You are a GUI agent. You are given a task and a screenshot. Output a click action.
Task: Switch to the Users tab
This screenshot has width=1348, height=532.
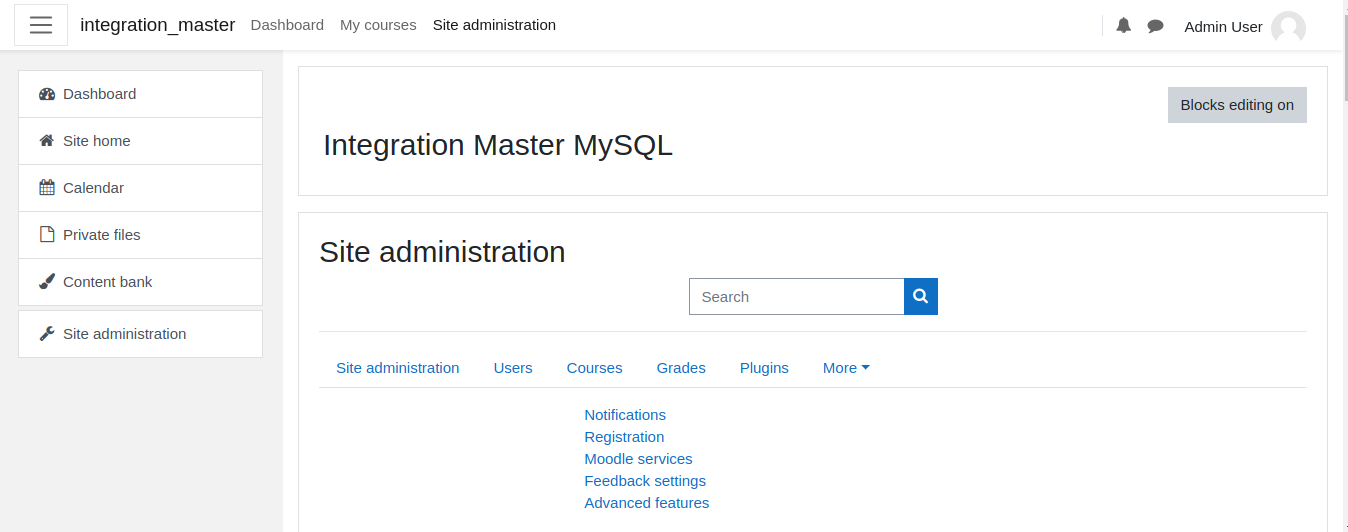coord(513,368)
